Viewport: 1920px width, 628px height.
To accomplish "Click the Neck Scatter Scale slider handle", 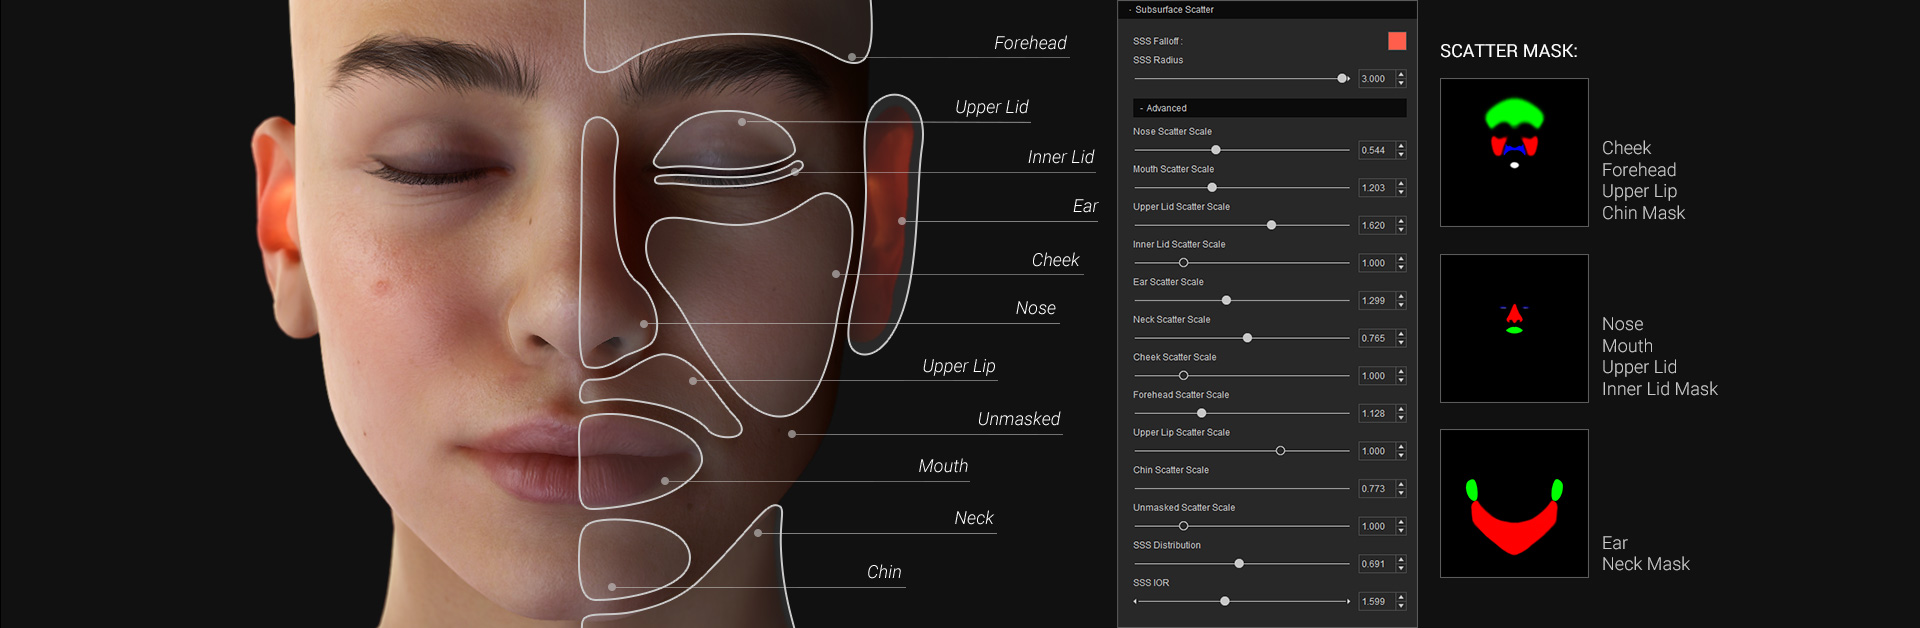I will (1248, 338).
